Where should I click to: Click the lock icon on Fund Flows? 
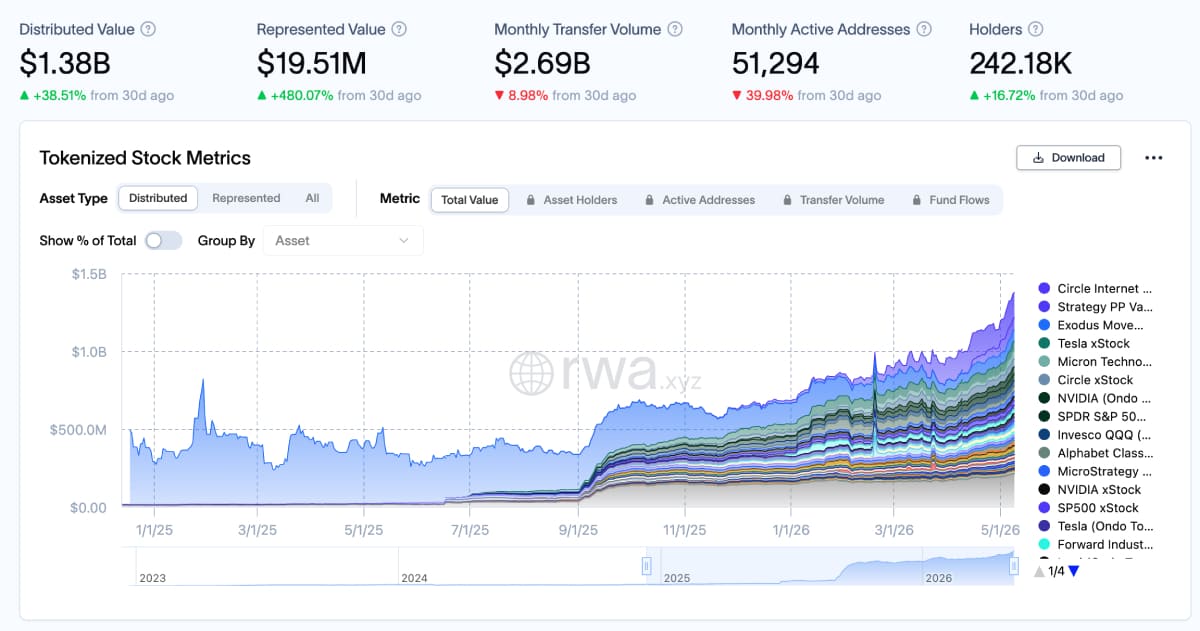tap(919, 200)
